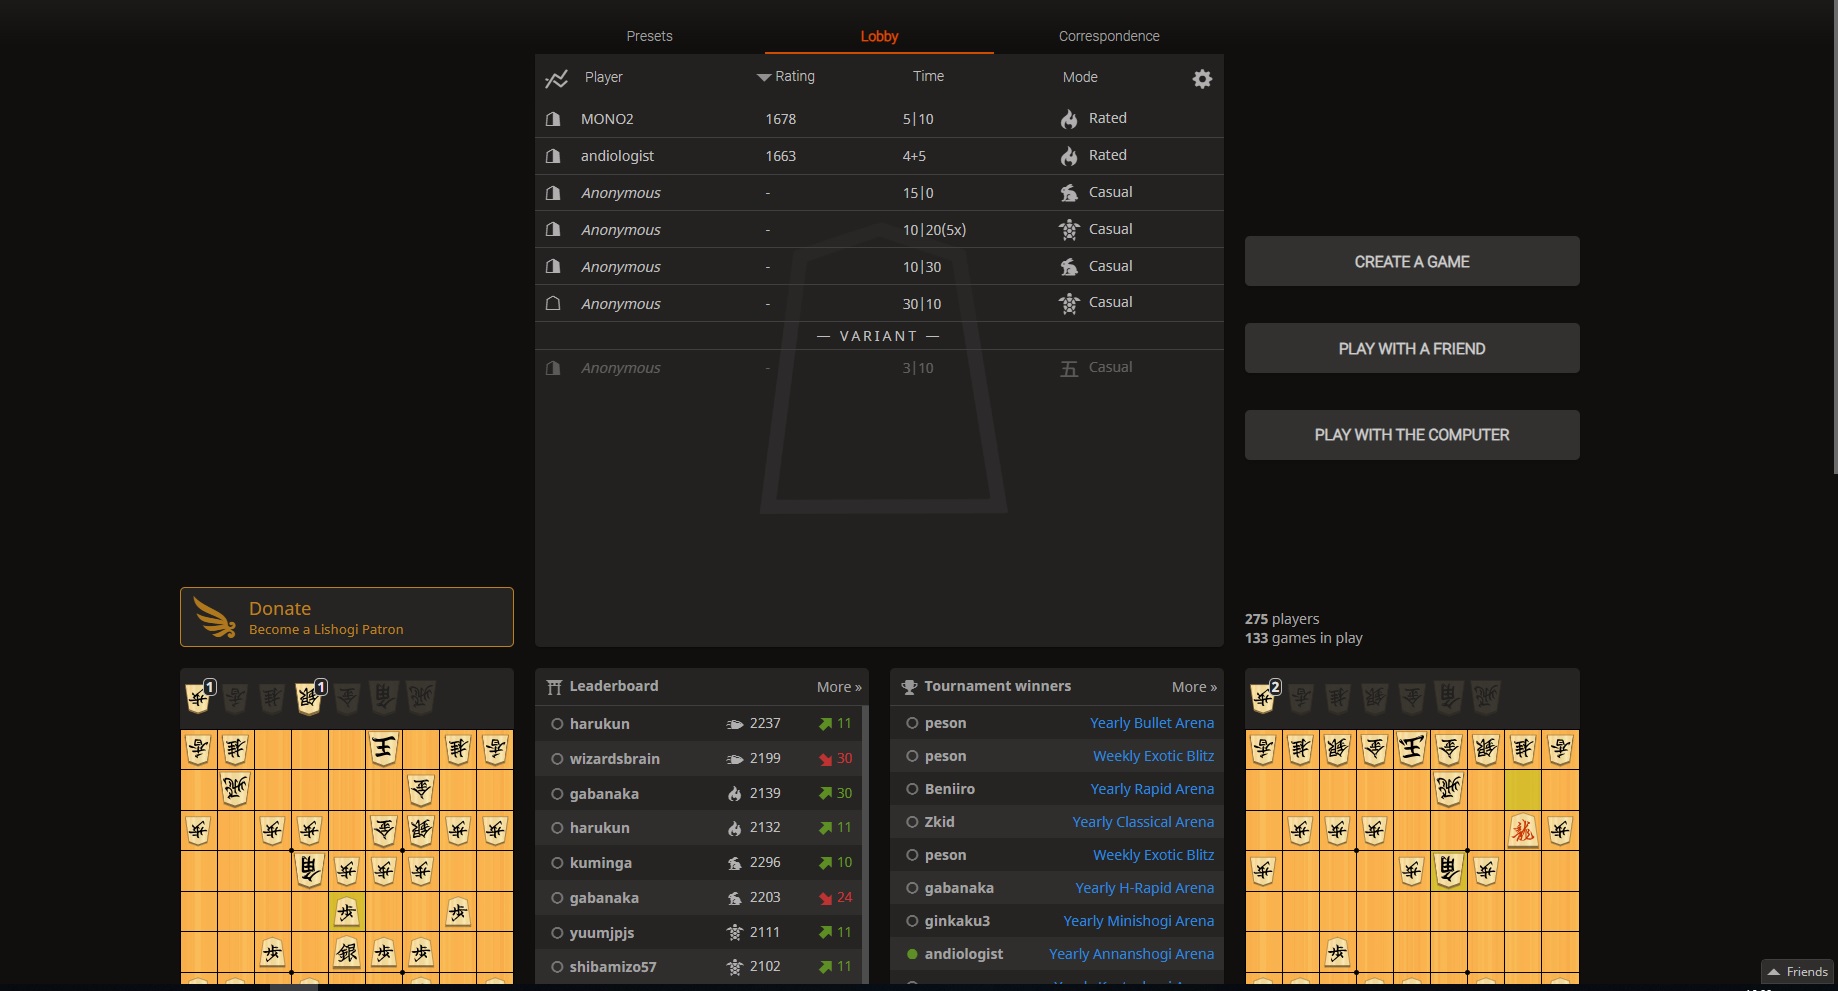Join the Anonymous 3|10 variant game
Viewport: 1838px width, 991px height.
pyautogui.click(x=879, y=368)
